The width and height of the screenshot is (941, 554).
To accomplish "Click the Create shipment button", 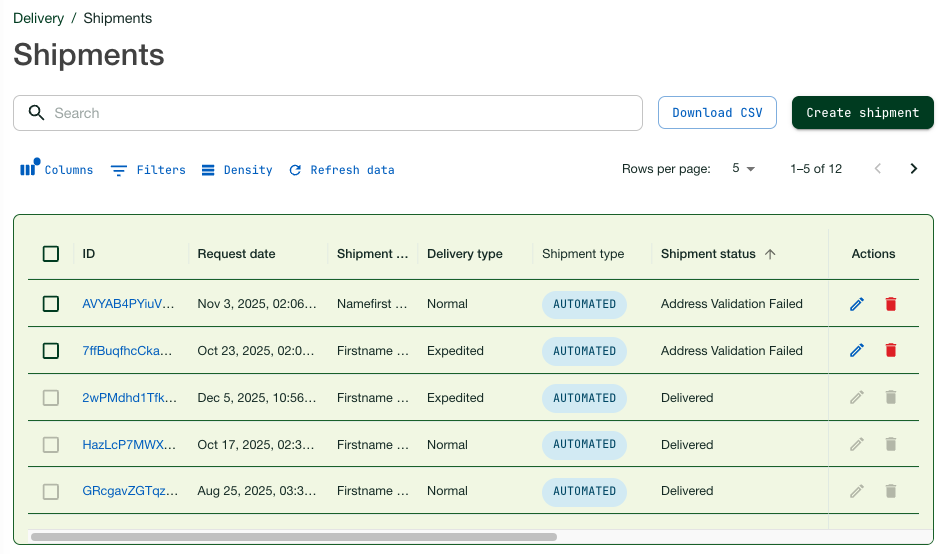I will (862, 113).
